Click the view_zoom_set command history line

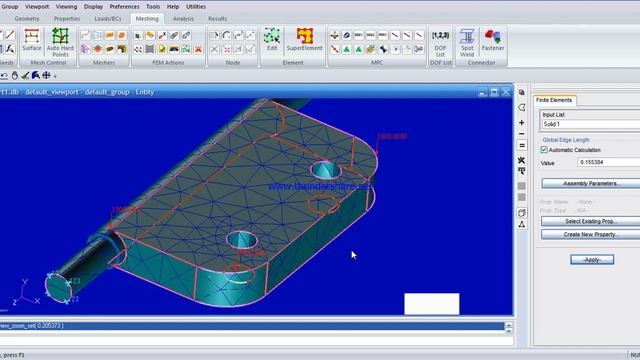252,326
